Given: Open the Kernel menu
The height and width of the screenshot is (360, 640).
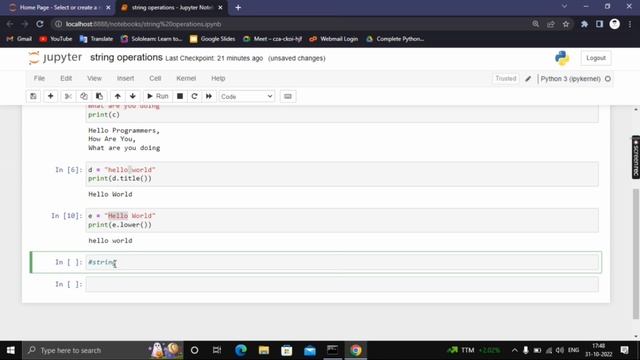Looking at the screenshot, I should (x=186, y=78).
